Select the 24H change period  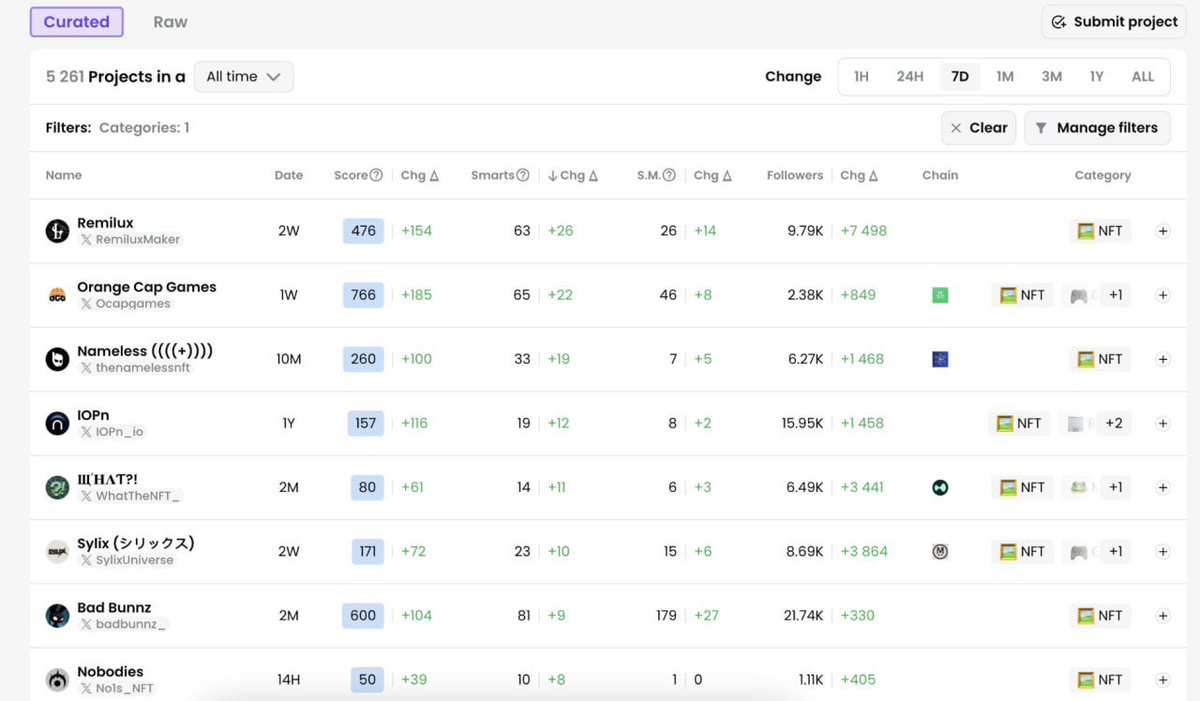(x=910, y=77)
